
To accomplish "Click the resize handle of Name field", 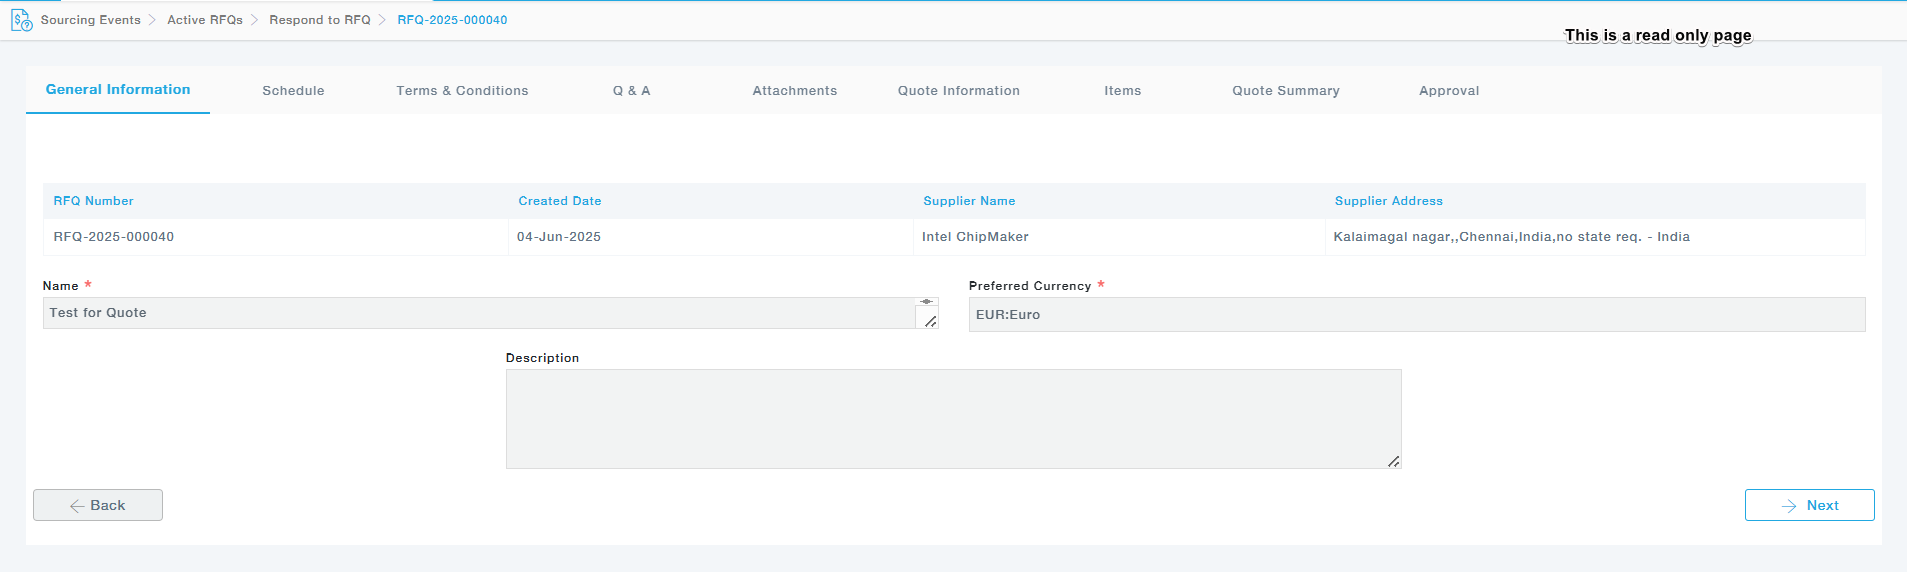I will point(930,321).
